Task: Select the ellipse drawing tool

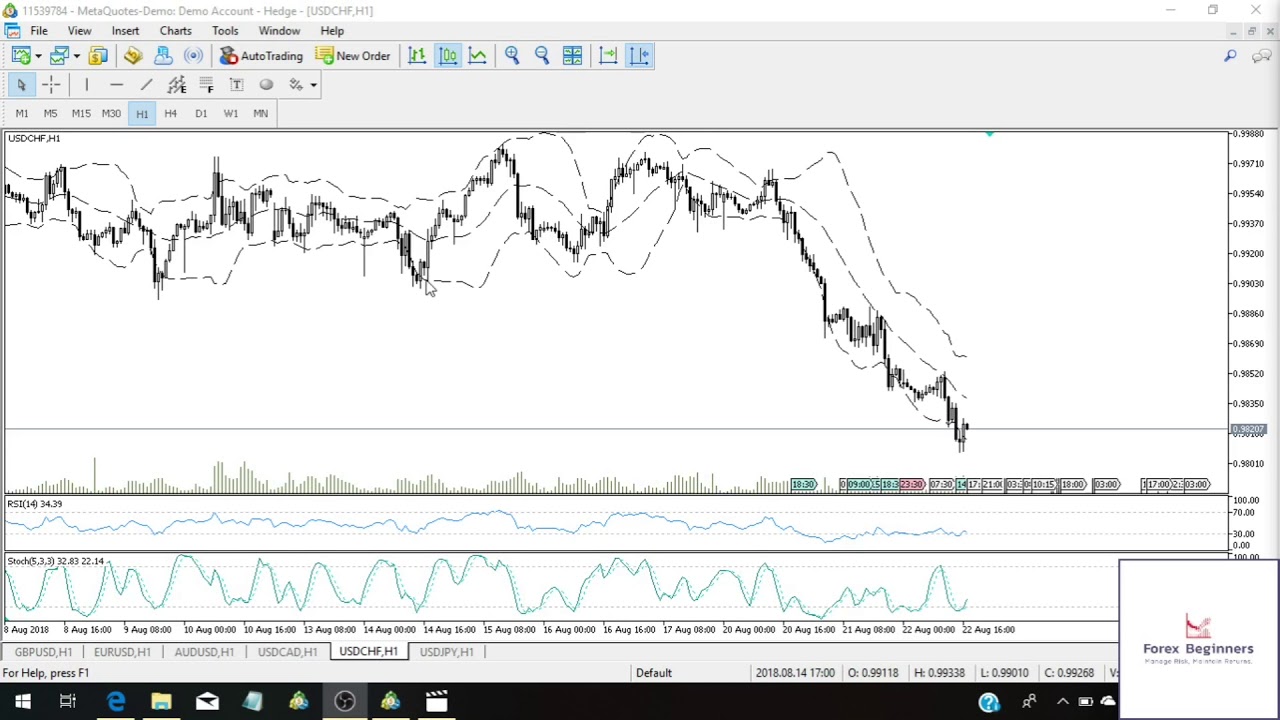Action: pyautogui.click(x=267, y=85)
